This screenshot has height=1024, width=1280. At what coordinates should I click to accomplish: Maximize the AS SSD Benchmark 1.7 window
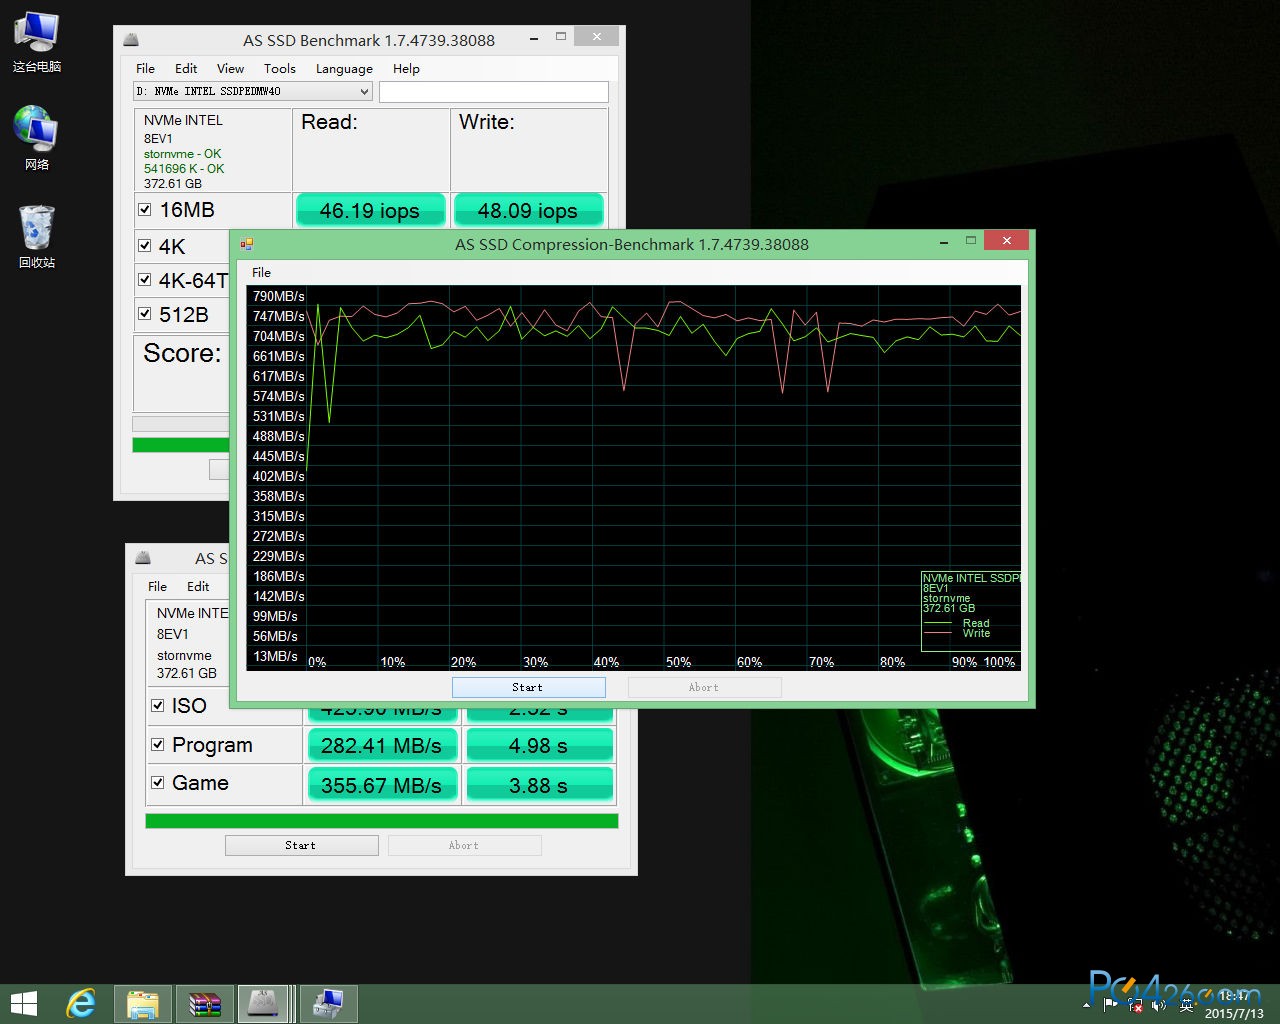(x=561, y=37)
